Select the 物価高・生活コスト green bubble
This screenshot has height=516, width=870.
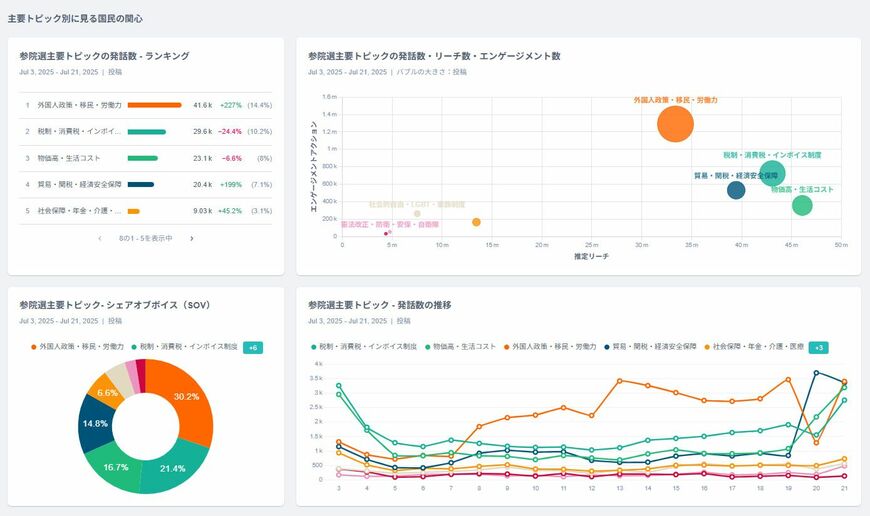[x=802, y=205]
